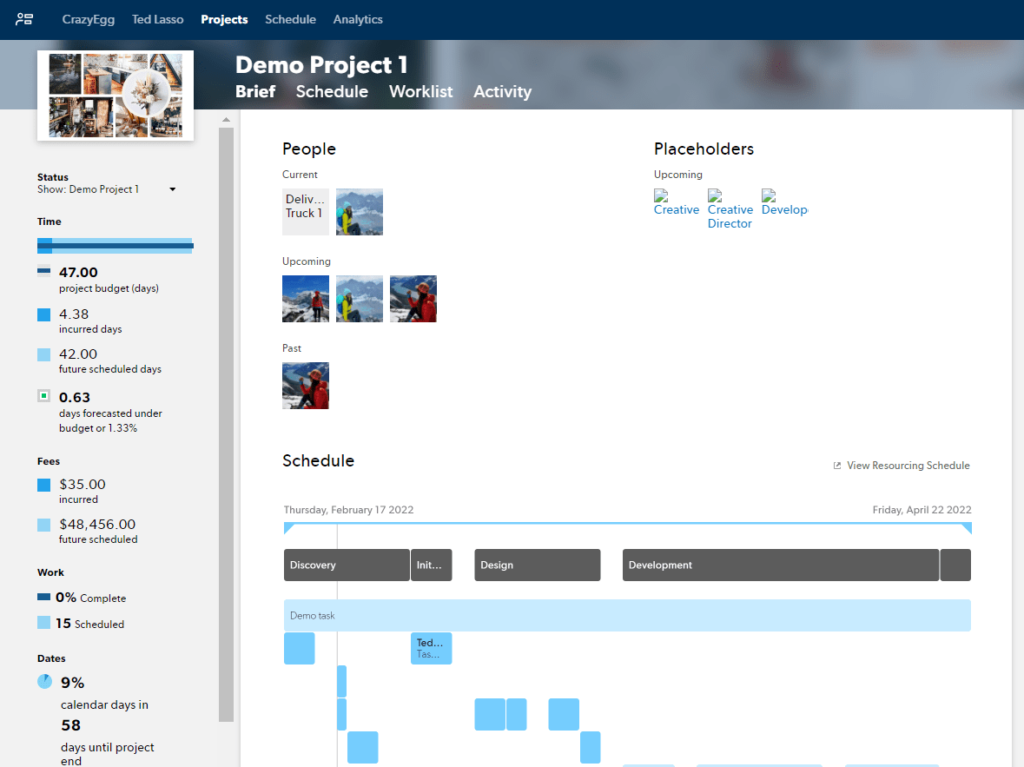Open the Schedule tab under Demo Project 1
1024x767 pixels.
point(332,92)
